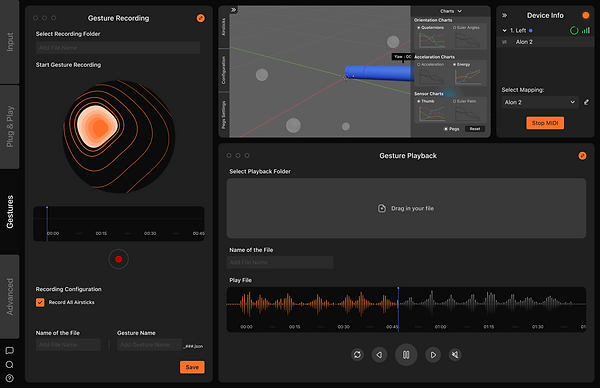Screen dimensions: 600x388
Task: Toggle the Pegs option in charts panel
Action: tap(452, 129)
